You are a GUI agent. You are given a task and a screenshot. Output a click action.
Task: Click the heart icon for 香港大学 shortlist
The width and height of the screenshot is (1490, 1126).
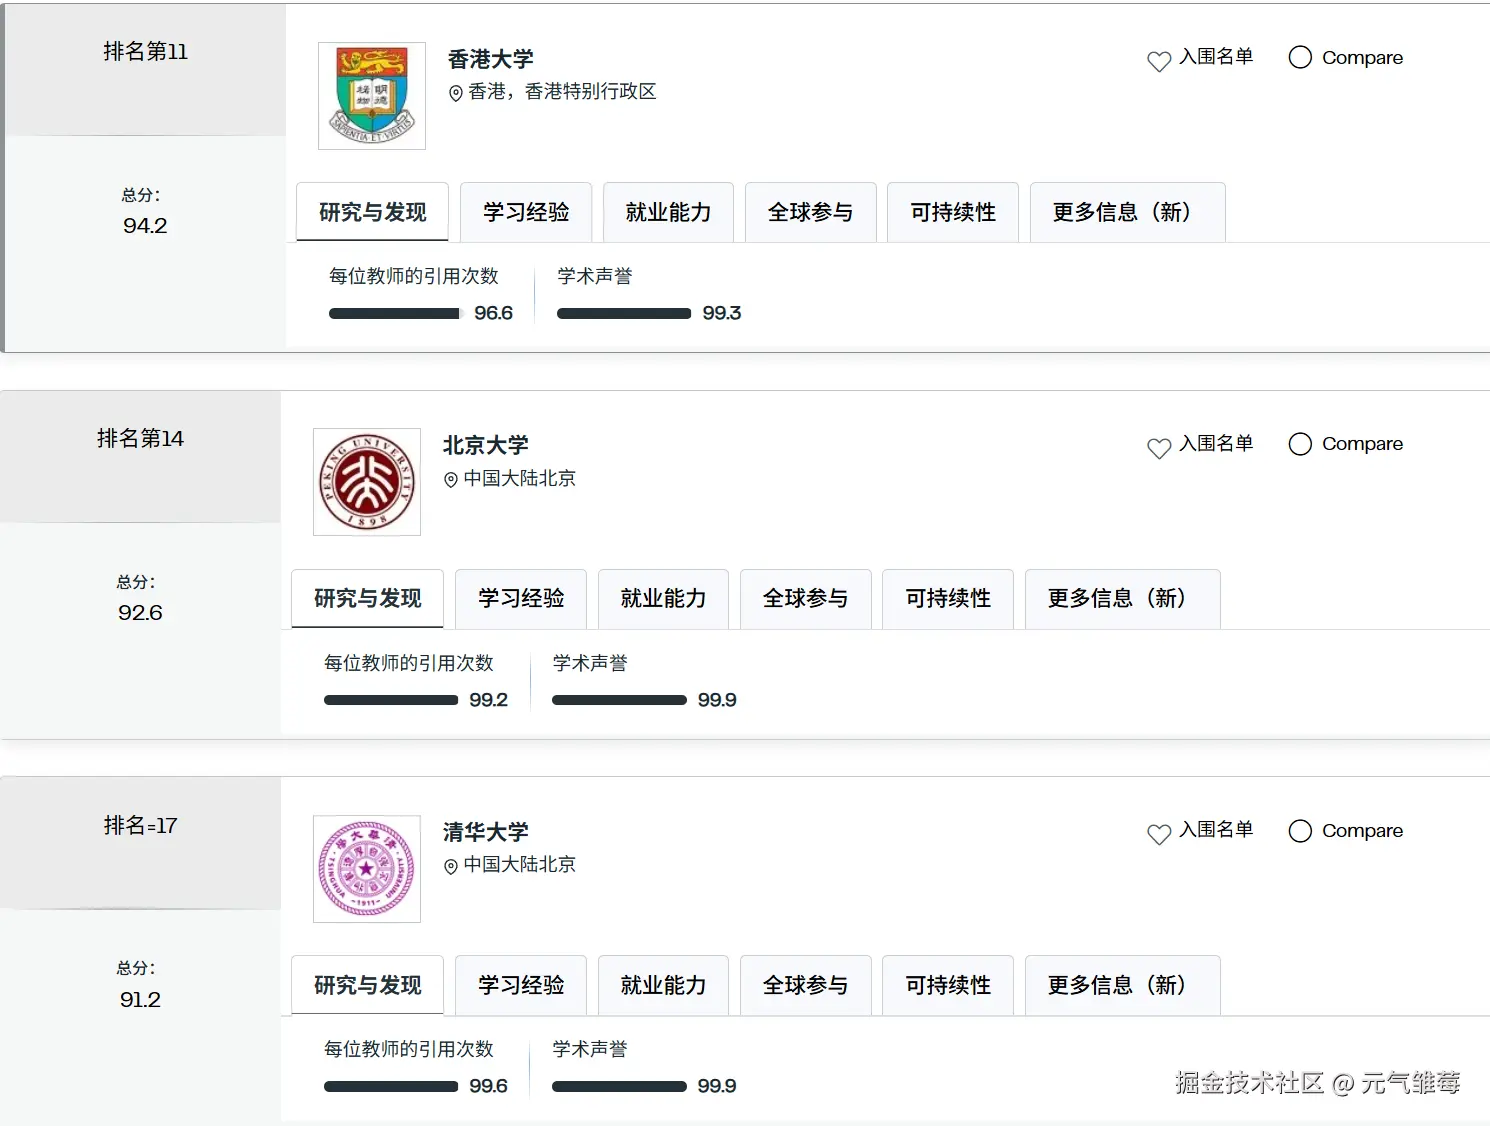coord(1159,61)
